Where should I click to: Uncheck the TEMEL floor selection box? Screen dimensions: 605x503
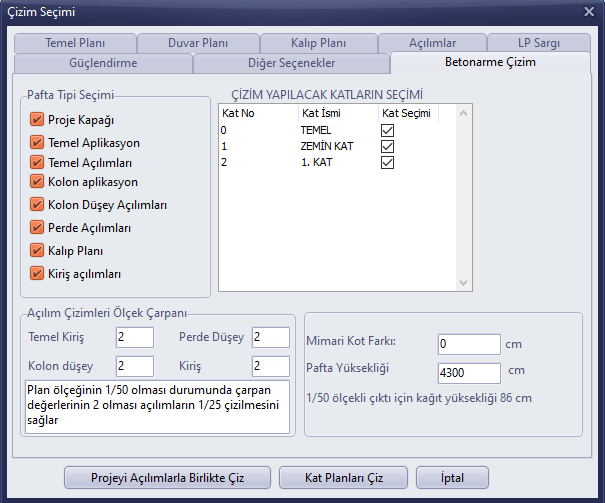[387, 130]
